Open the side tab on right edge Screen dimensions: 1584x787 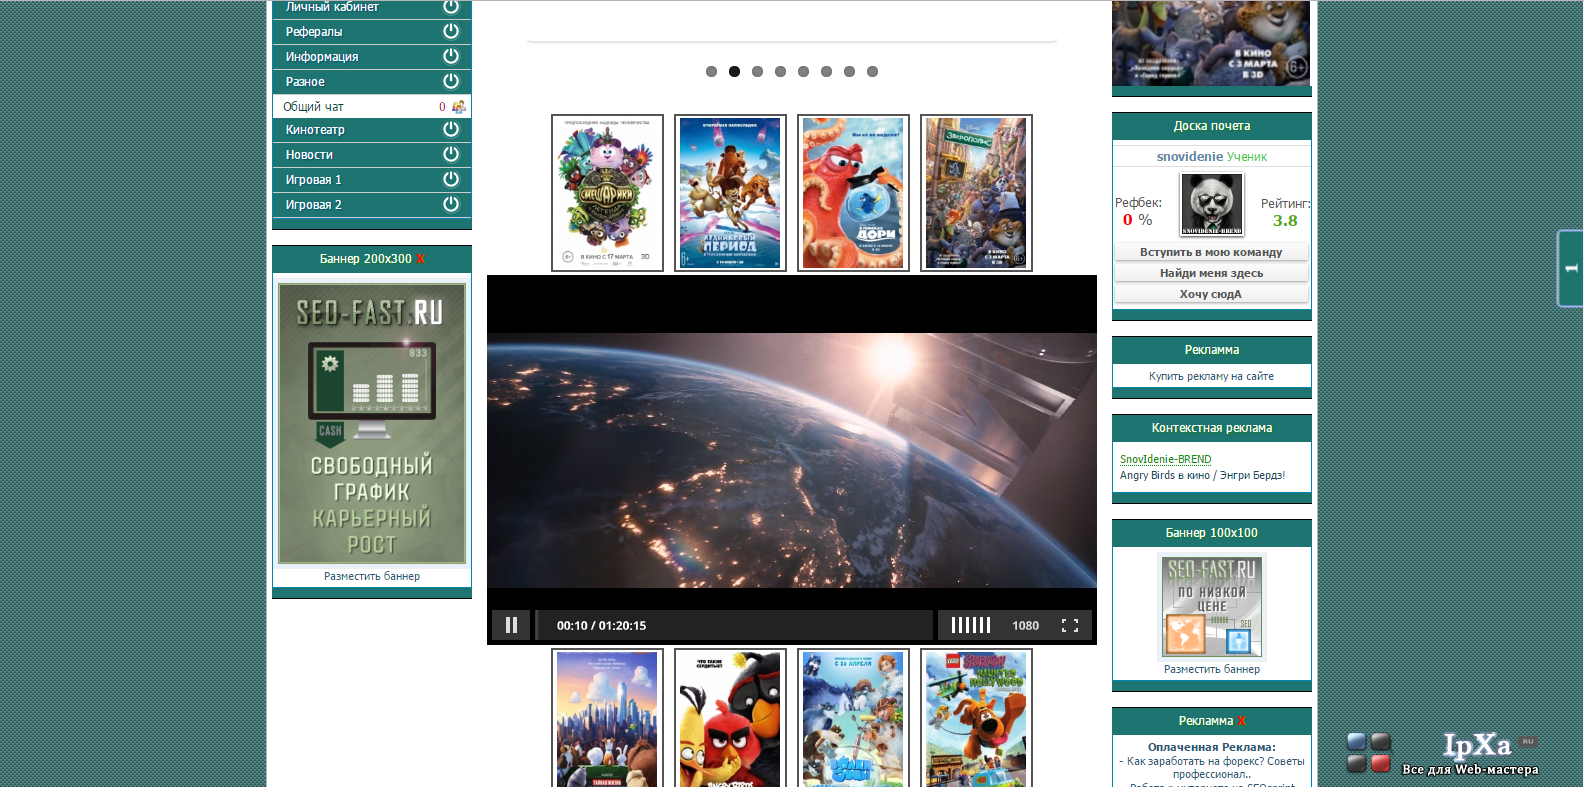click(1570, 268)
